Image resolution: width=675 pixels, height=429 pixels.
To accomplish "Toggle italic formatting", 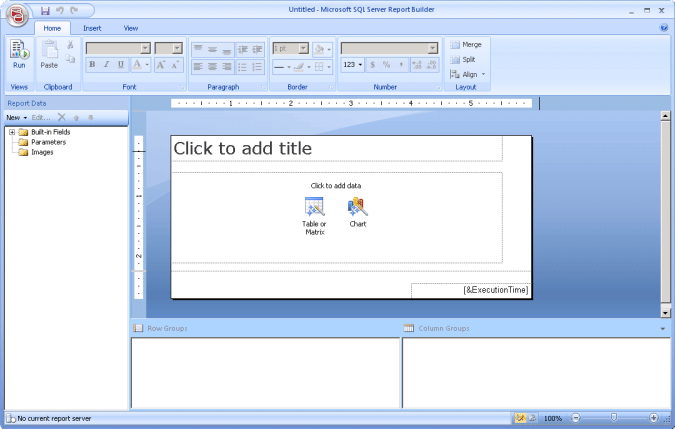I will pos(106,65).
